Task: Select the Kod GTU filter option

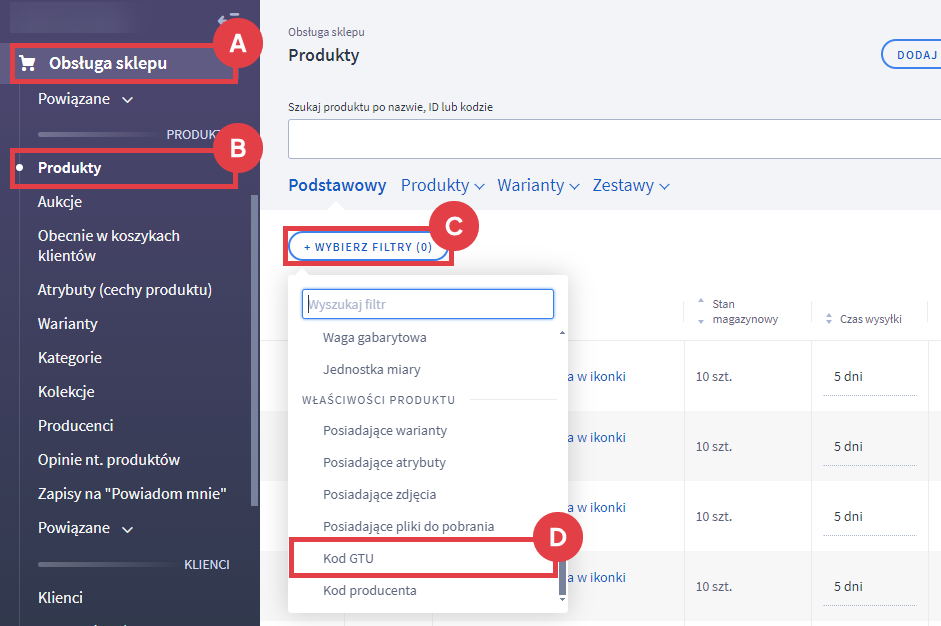Action: click(x=348, y=558)
